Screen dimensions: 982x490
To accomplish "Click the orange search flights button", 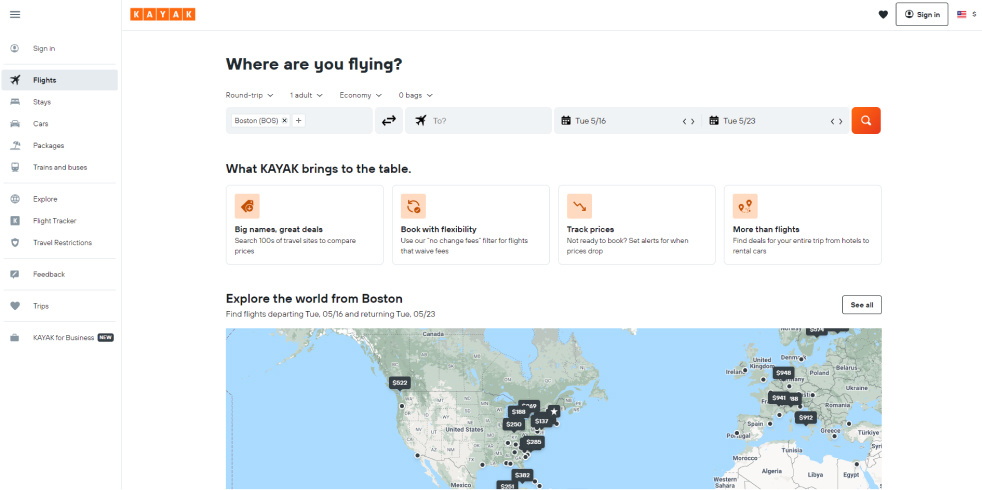I will pyautogui.click(x=866, y=121).
